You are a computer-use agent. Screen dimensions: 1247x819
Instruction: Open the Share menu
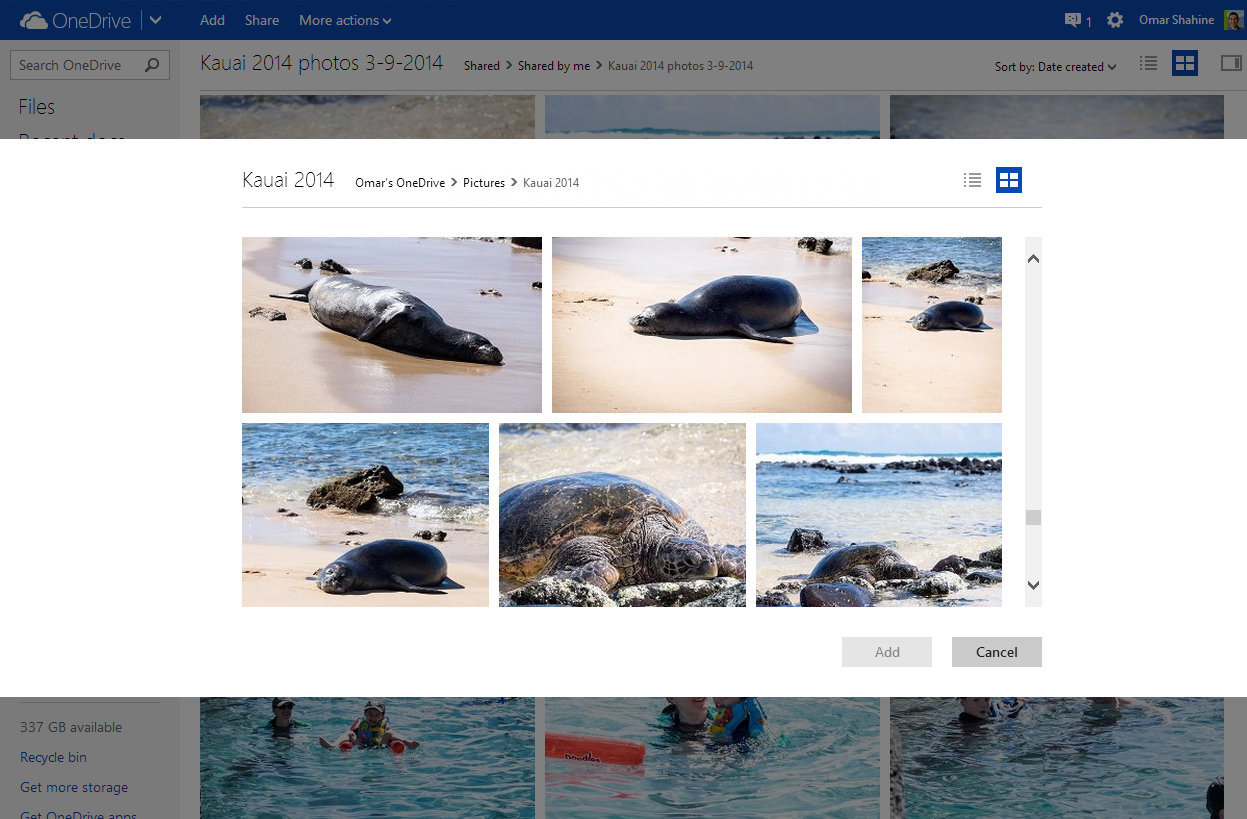point(261,19)
